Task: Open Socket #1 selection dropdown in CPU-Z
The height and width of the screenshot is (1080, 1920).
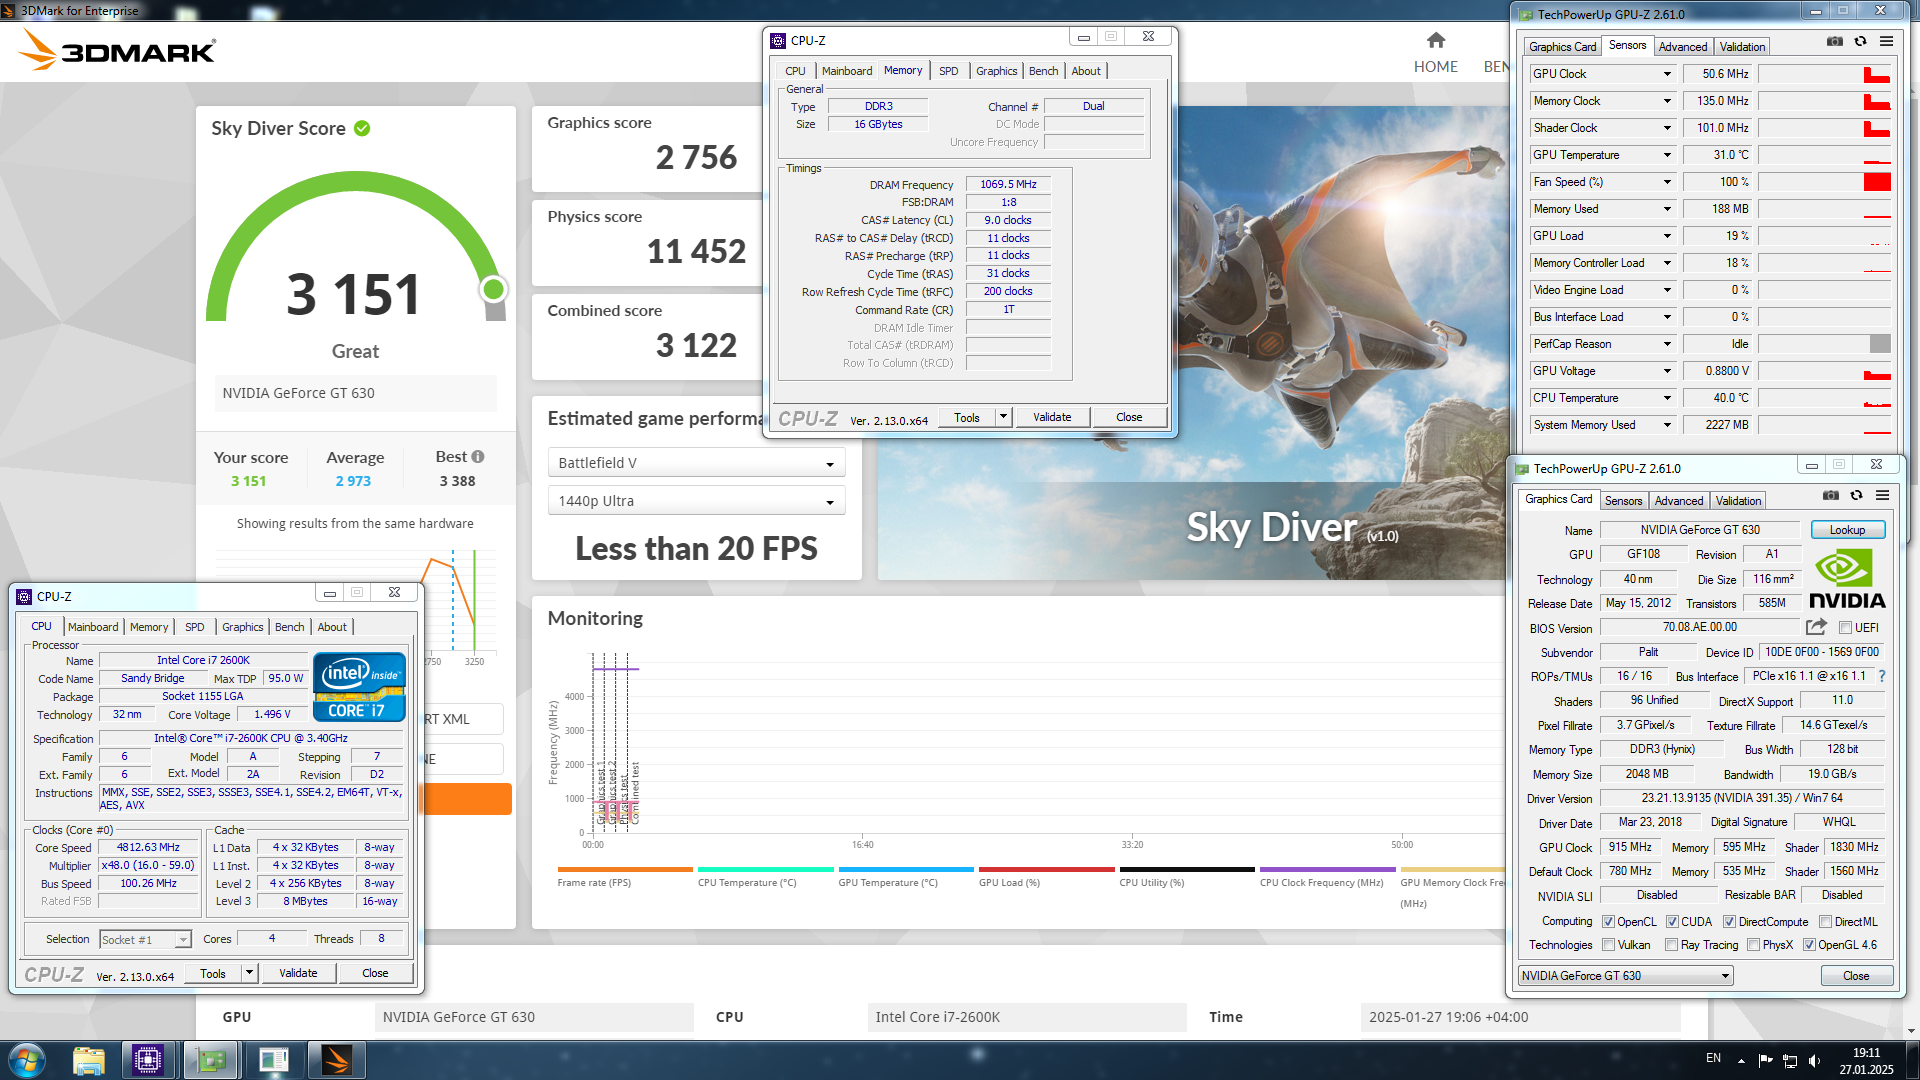Action: pos(145,940)
